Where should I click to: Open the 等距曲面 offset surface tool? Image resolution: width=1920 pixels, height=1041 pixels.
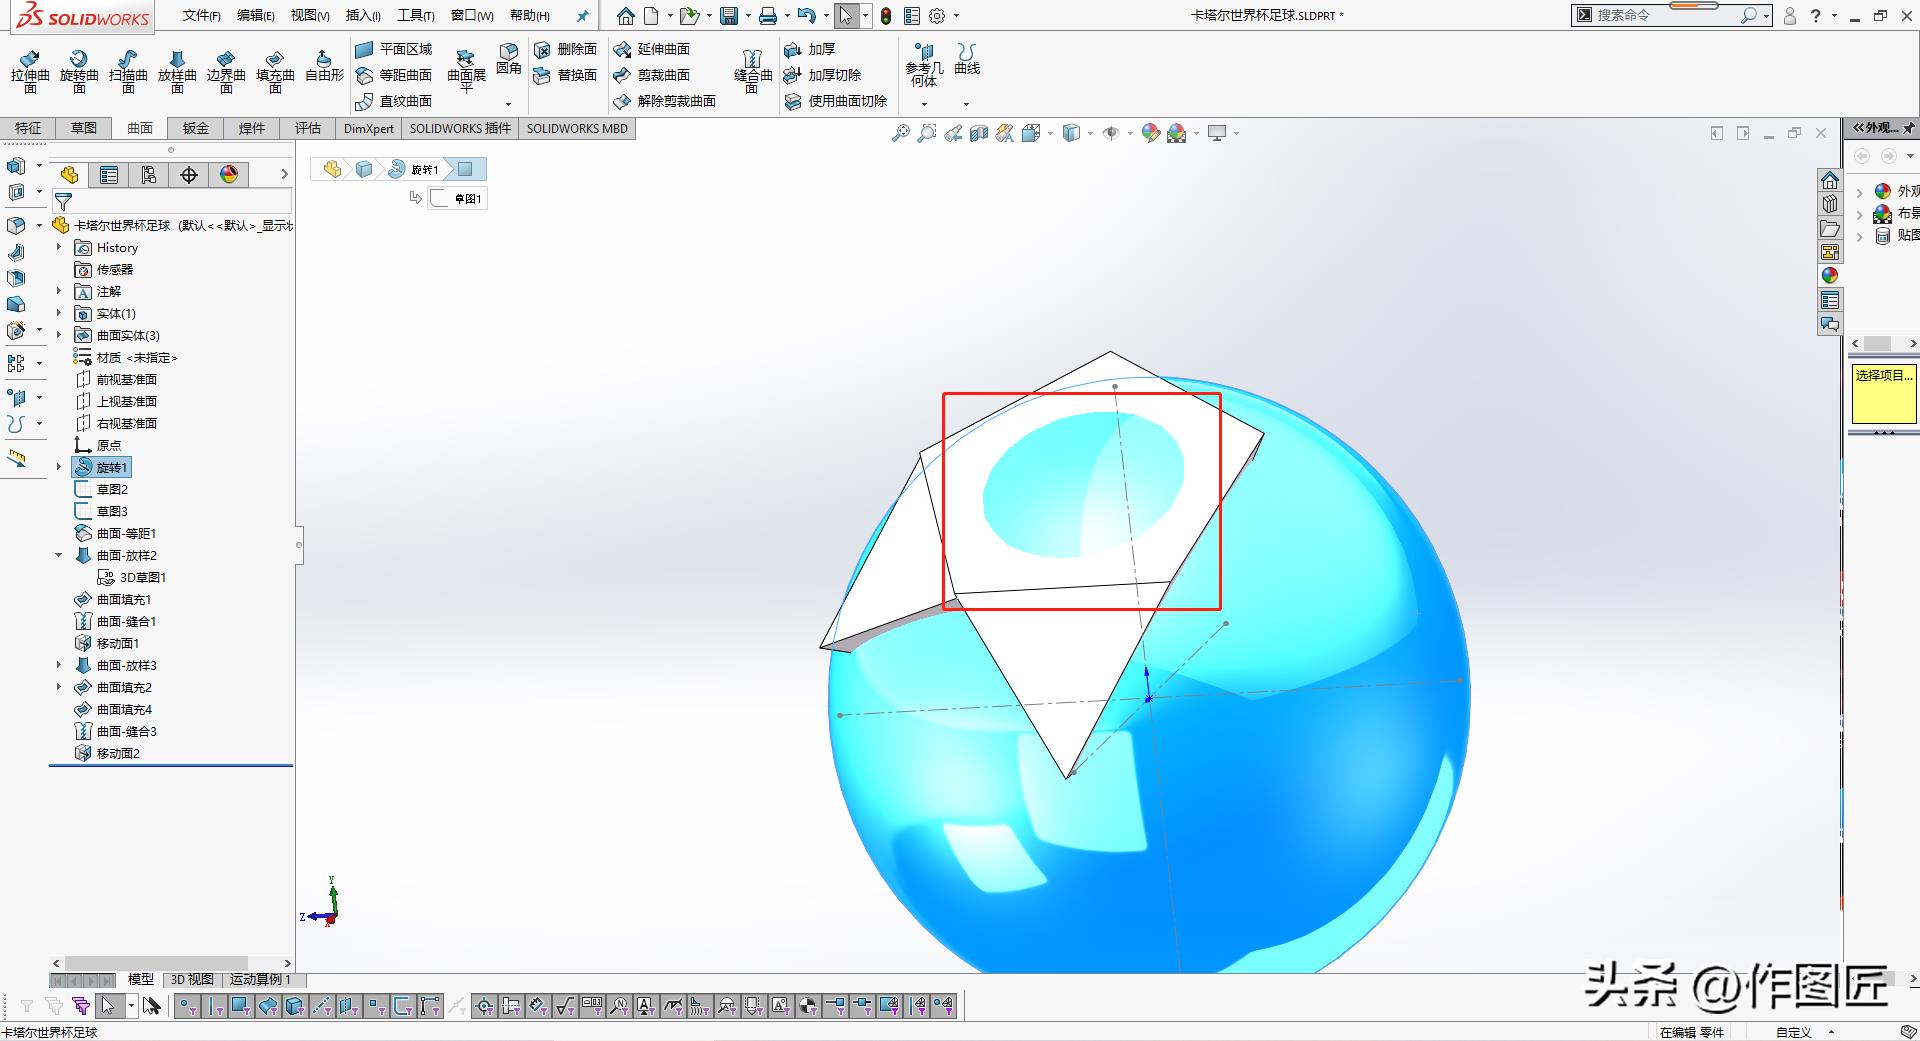(394, 75)
